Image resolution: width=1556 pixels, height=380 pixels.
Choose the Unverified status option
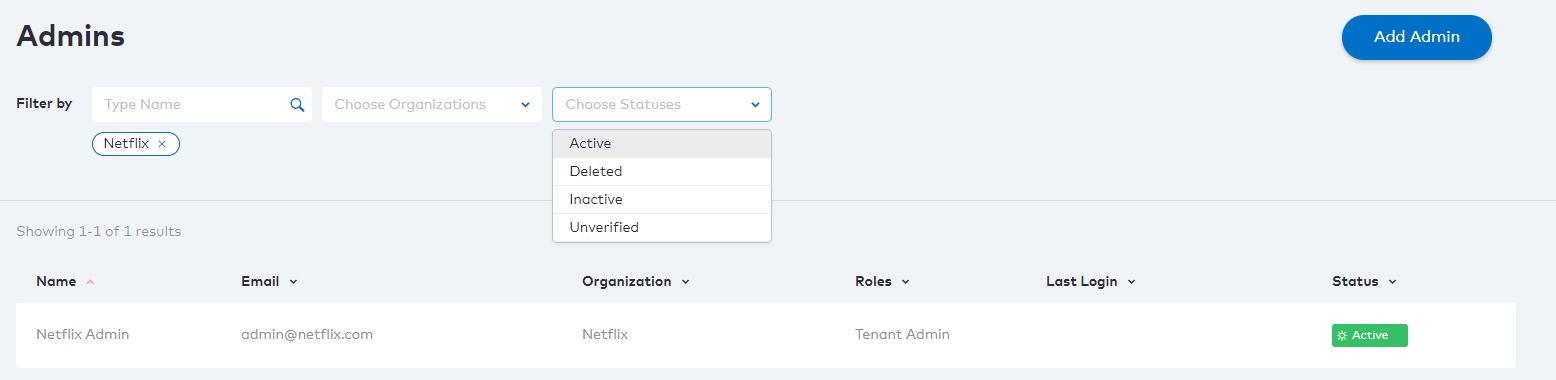pos(662,228)
